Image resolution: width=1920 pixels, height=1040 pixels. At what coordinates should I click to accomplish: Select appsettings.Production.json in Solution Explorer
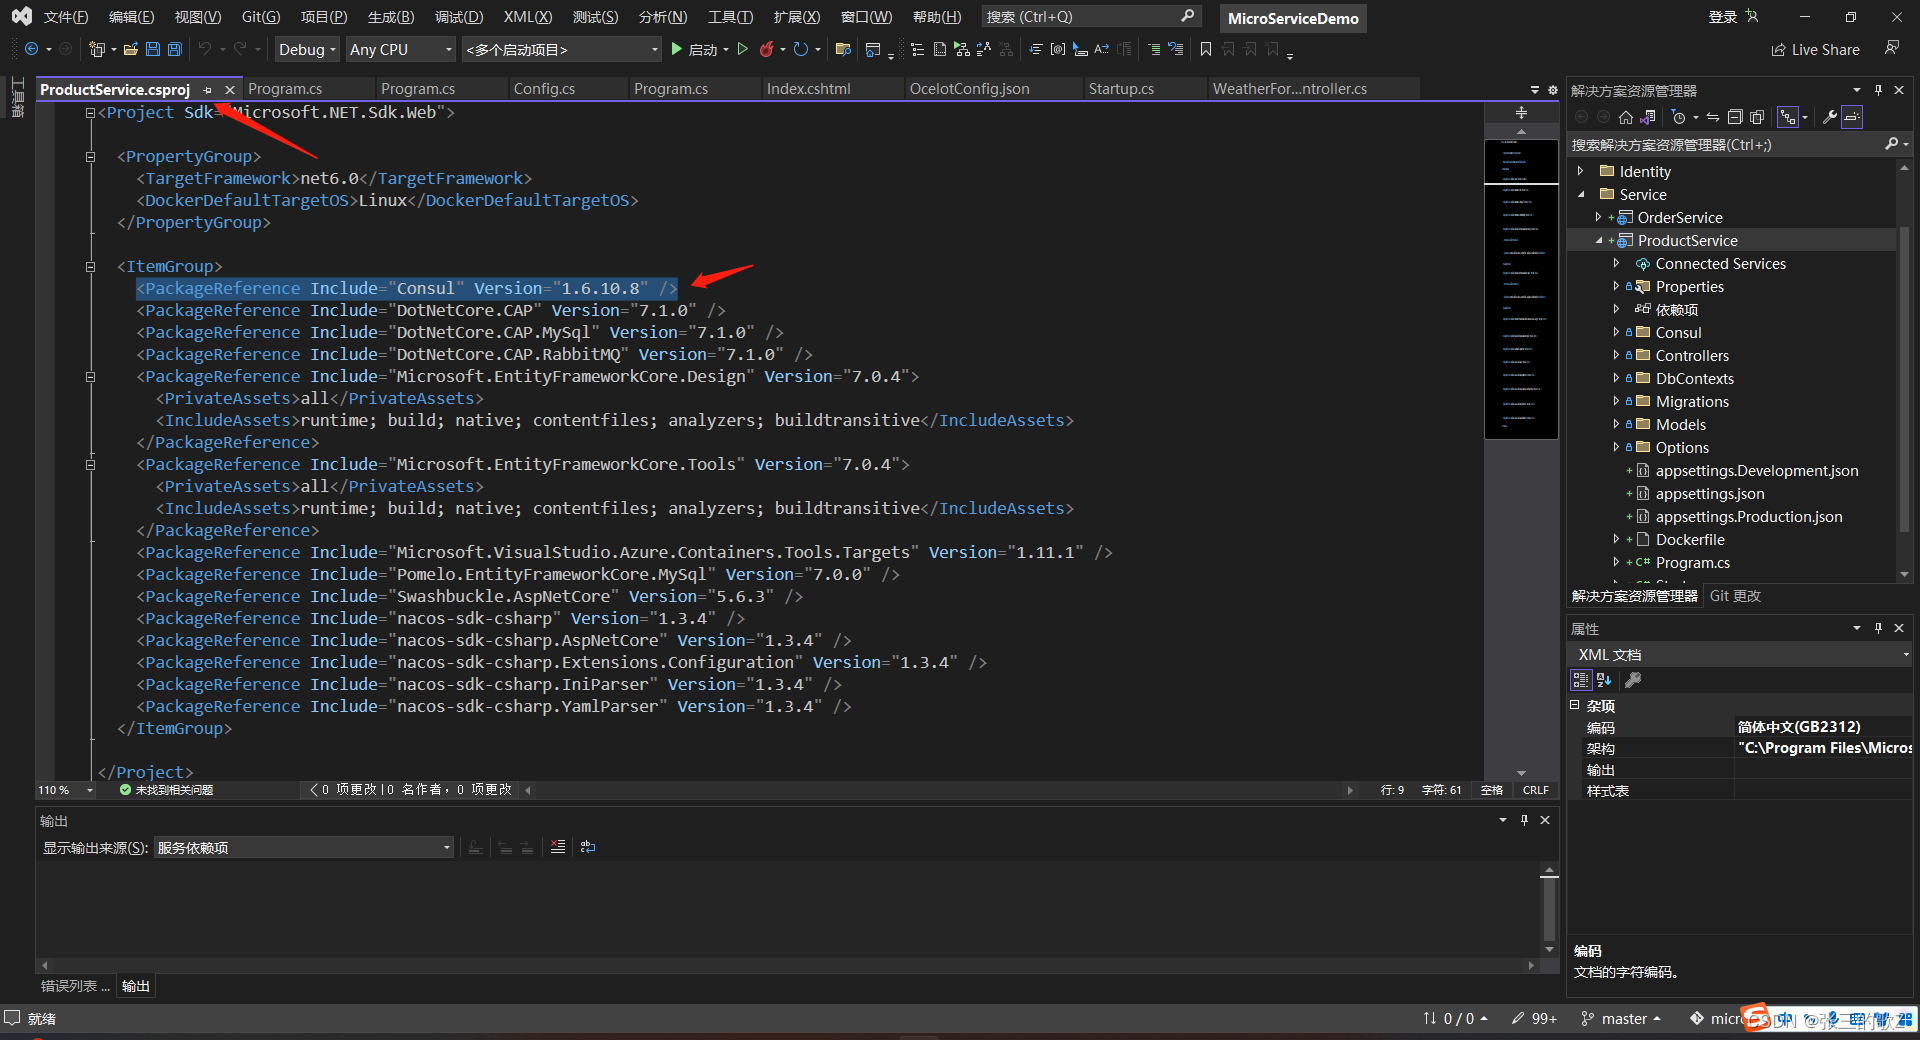click(x=1748, y=517)
